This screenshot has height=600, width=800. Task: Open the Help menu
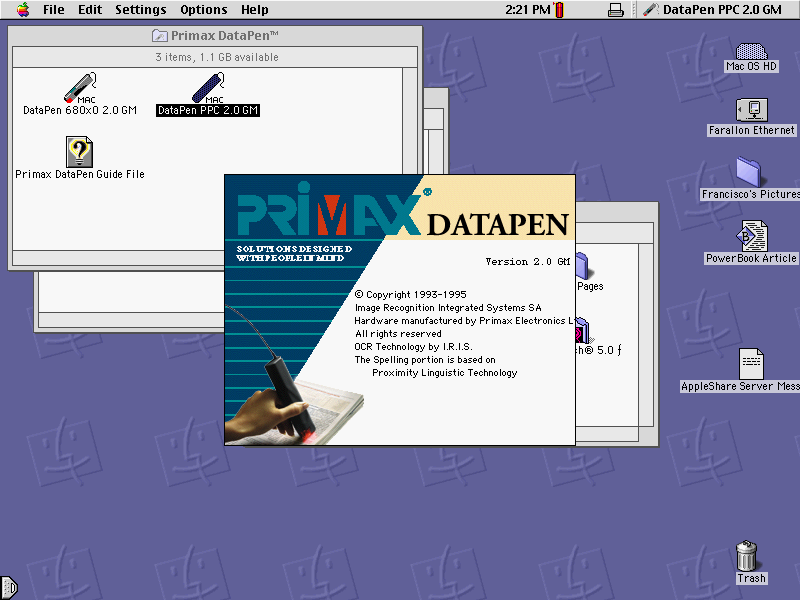(254, 9)
